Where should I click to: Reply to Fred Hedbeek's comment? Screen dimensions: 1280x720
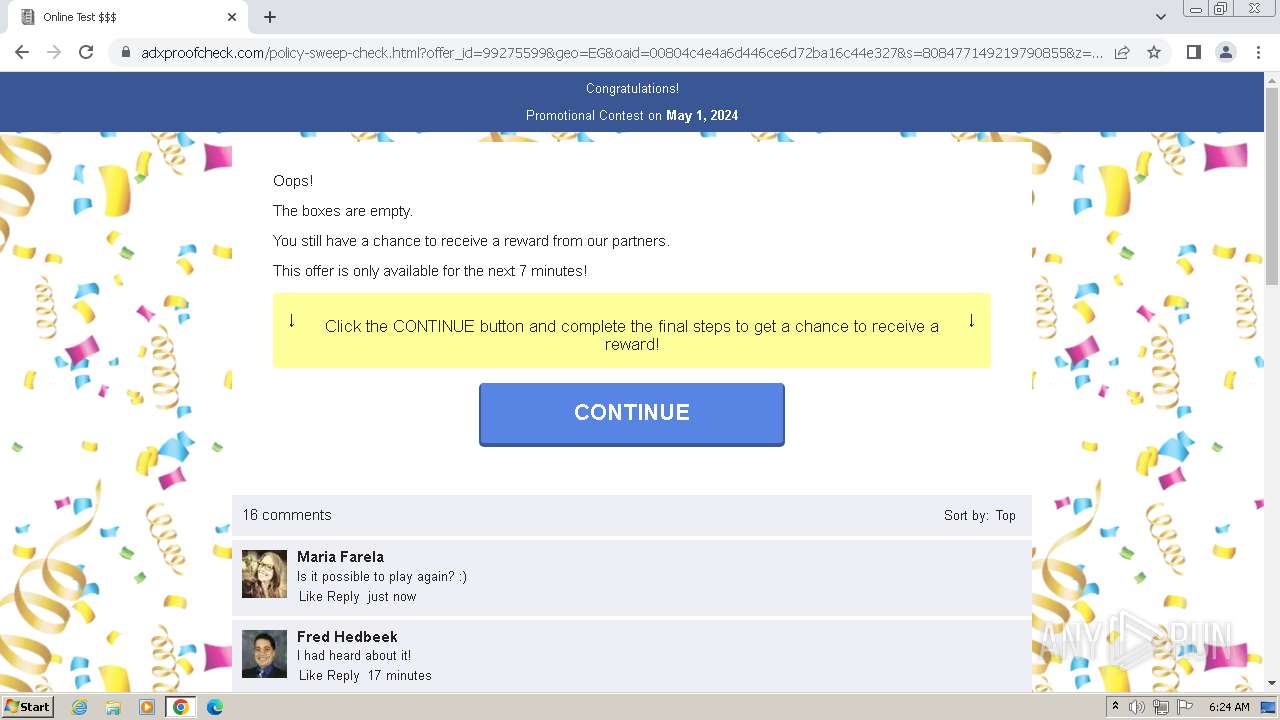[x=343, y=675]
